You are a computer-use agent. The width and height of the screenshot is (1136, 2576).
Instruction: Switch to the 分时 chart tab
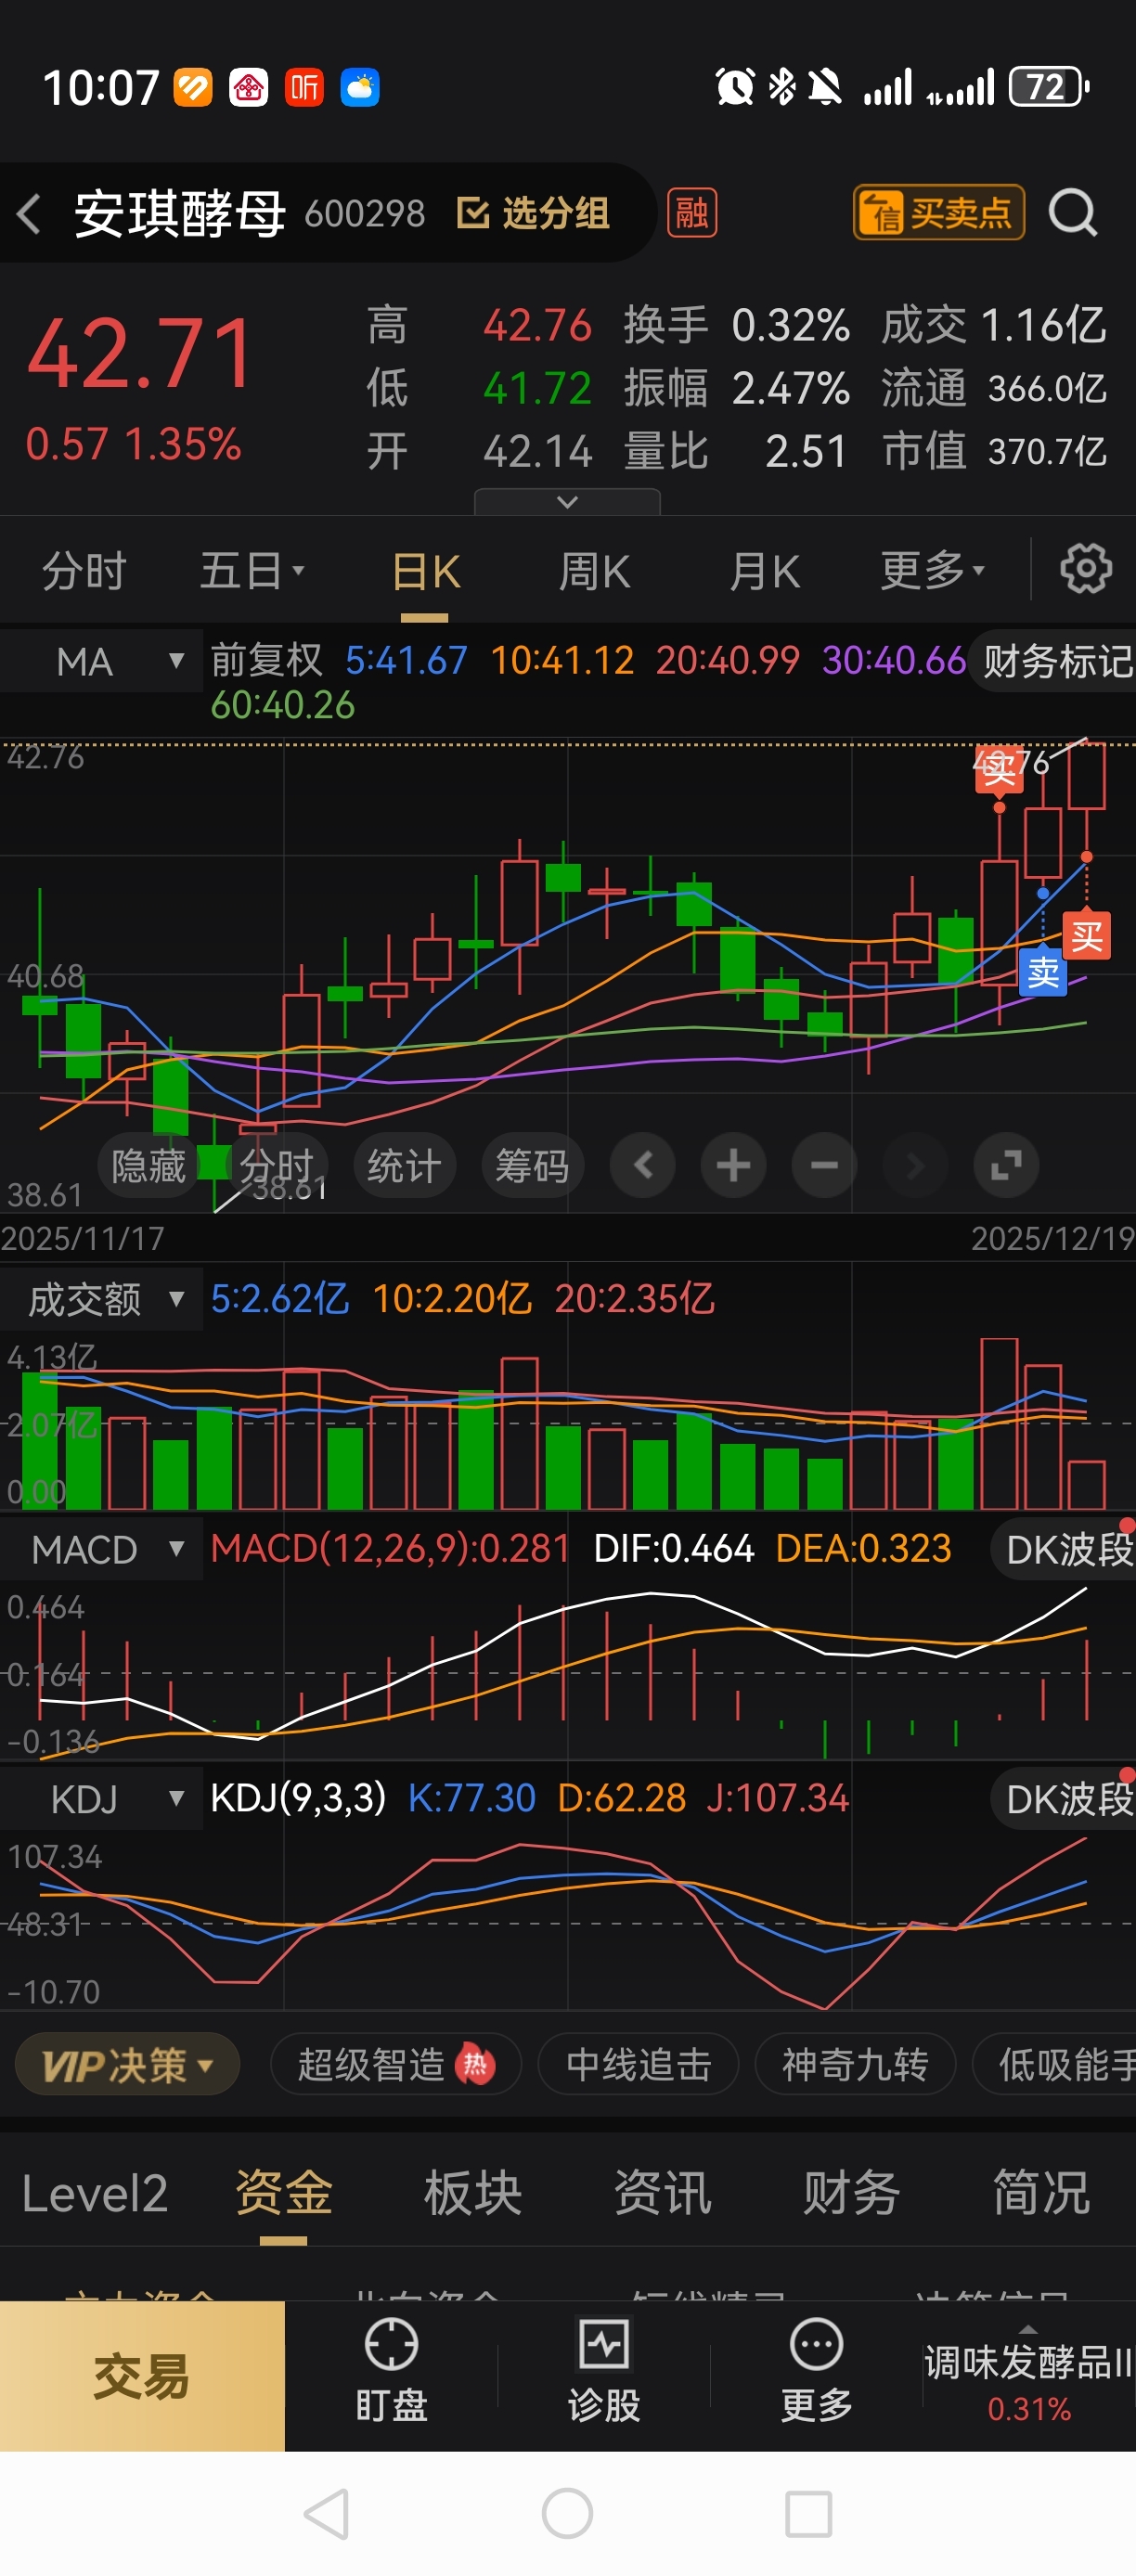[x=84, y=572]
